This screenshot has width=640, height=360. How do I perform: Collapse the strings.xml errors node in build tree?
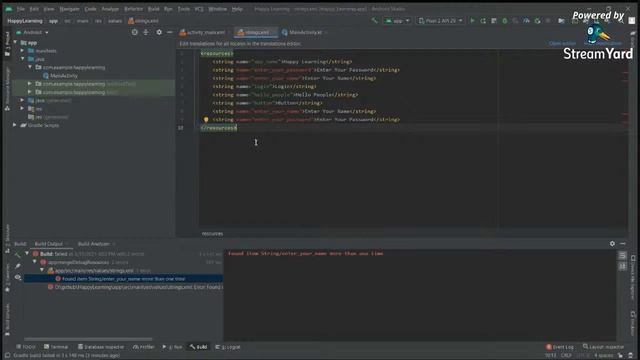pos(42,270)
